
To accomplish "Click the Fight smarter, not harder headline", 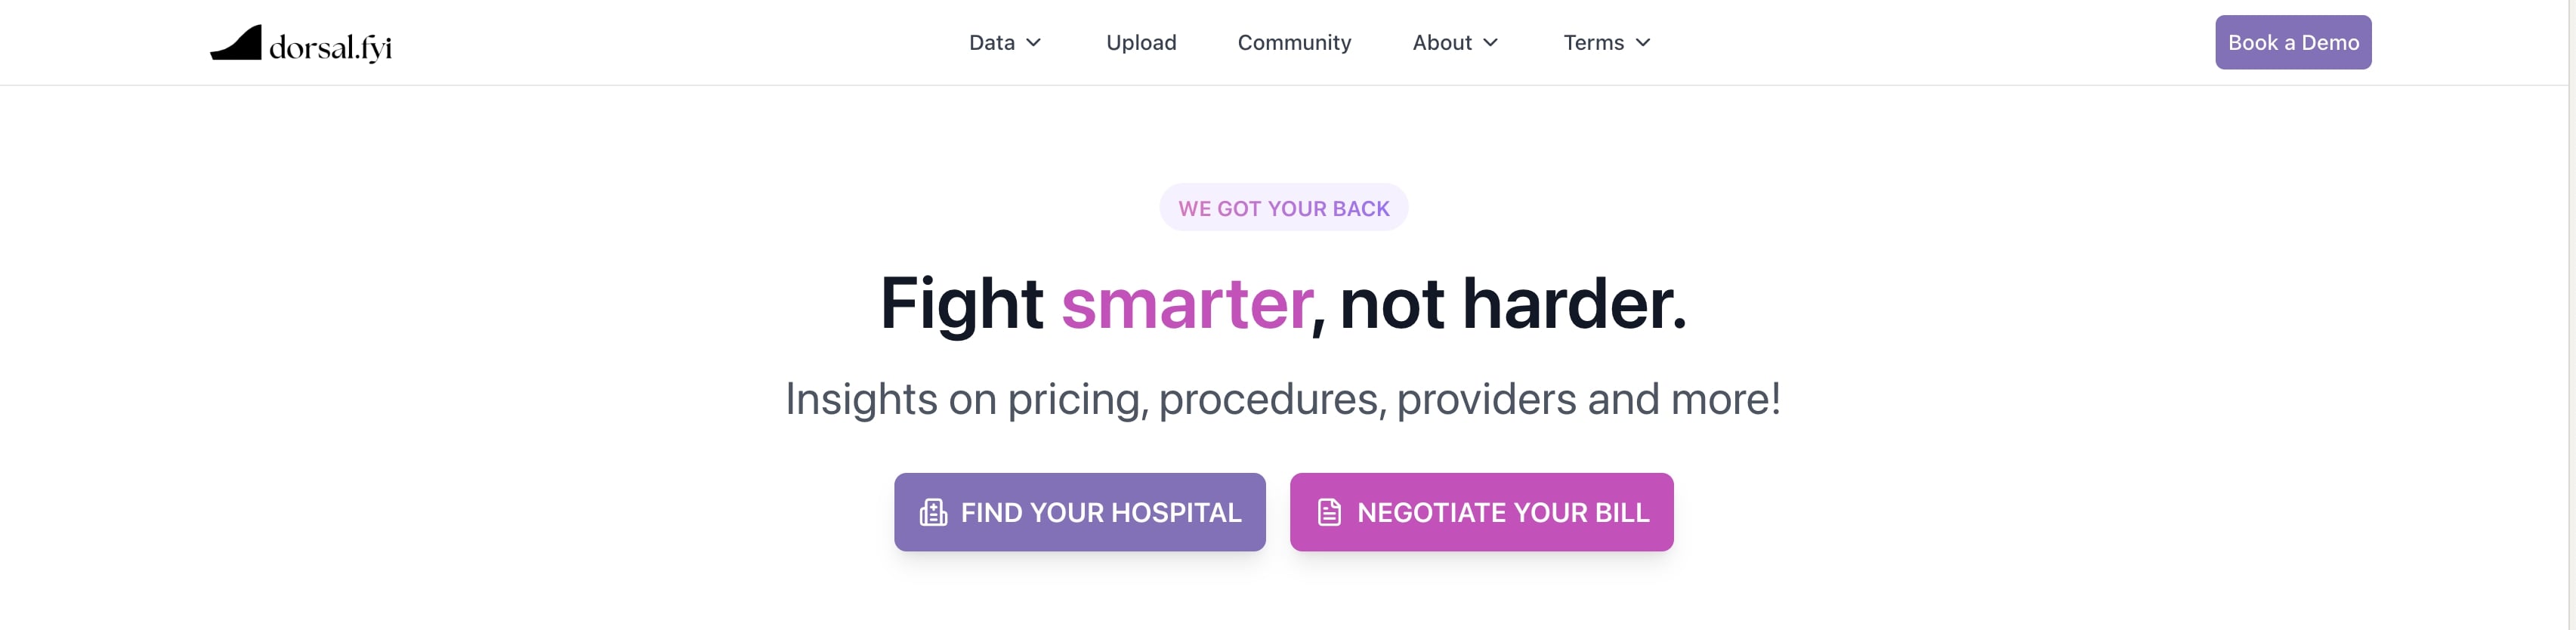I will click(1283, 303).
